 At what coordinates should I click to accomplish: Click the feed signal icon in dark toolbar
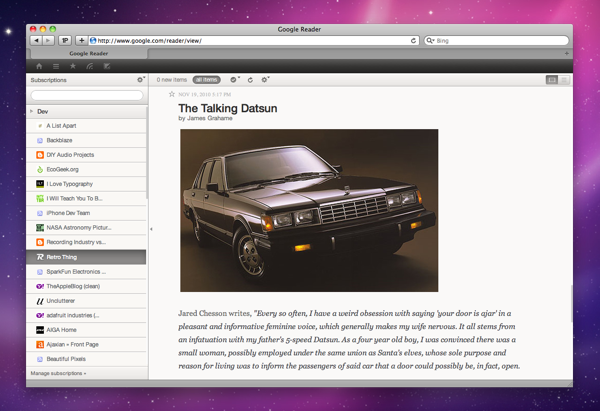tap(90, 66)
